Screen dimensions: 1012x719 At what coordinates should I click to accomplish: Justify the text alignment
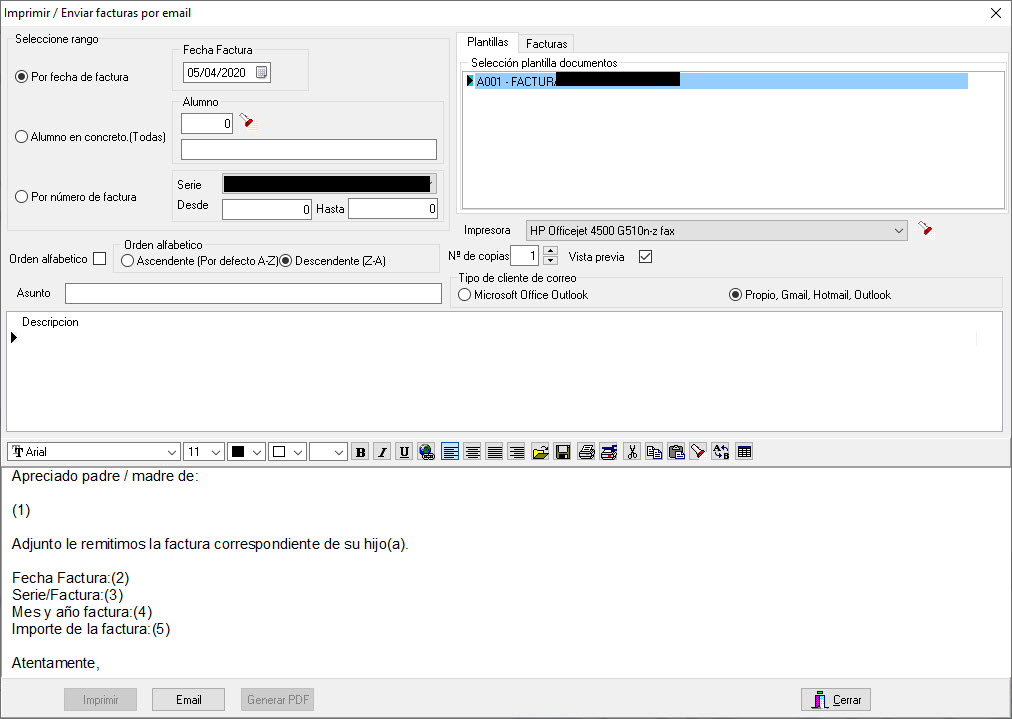pyautogui.click(x=494, y=452)
